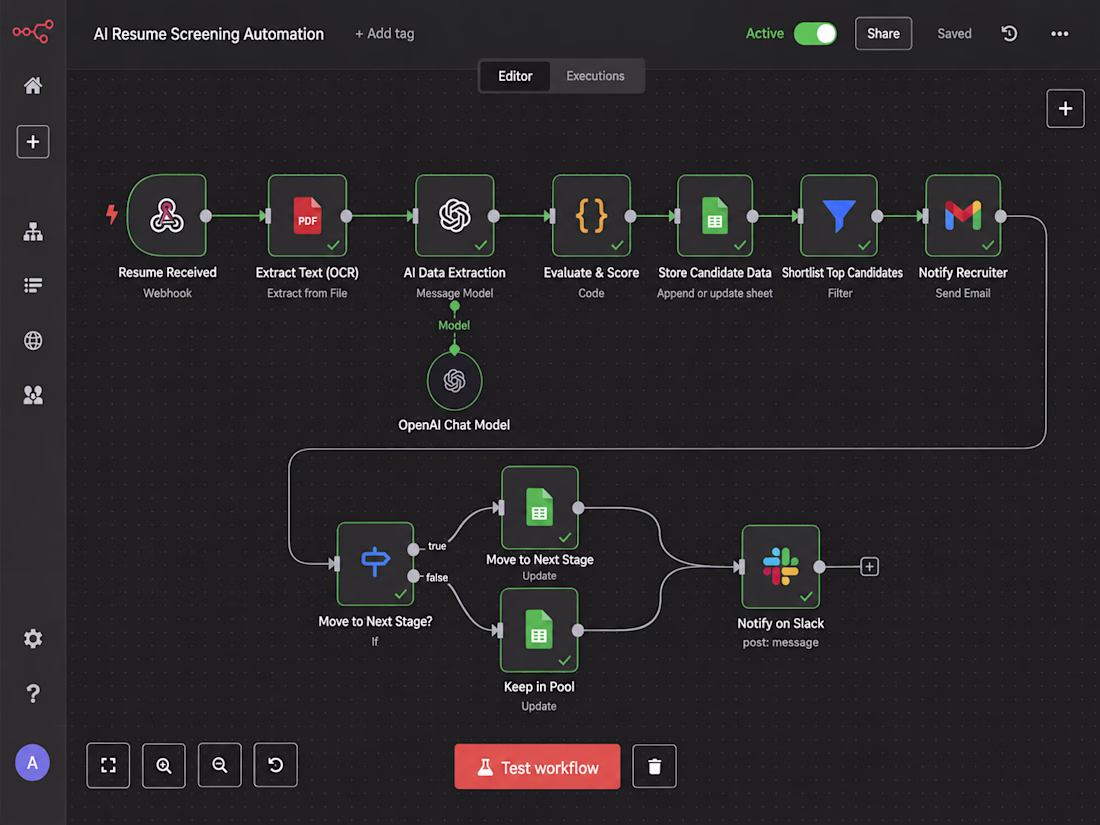Open the Help question mark icon
This screenshot has width=1100, height=825.
33,694
